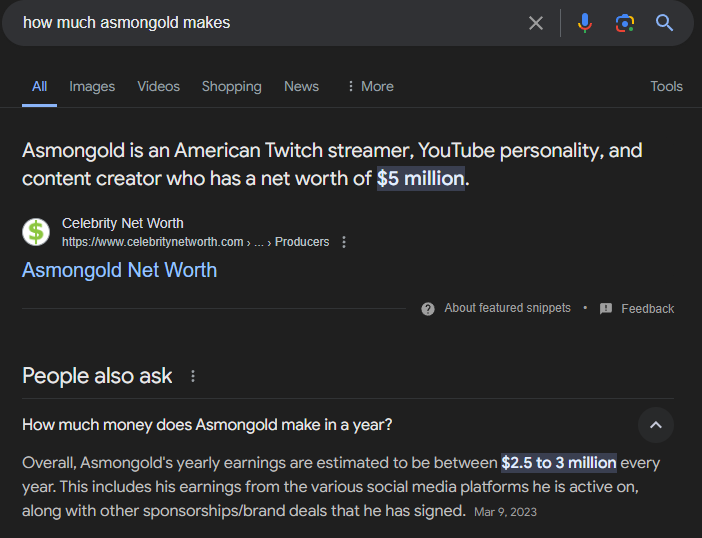This screenshot has width=702, height=538.
Task: Click the About featured snippets help icon
Action: (428, 308)
